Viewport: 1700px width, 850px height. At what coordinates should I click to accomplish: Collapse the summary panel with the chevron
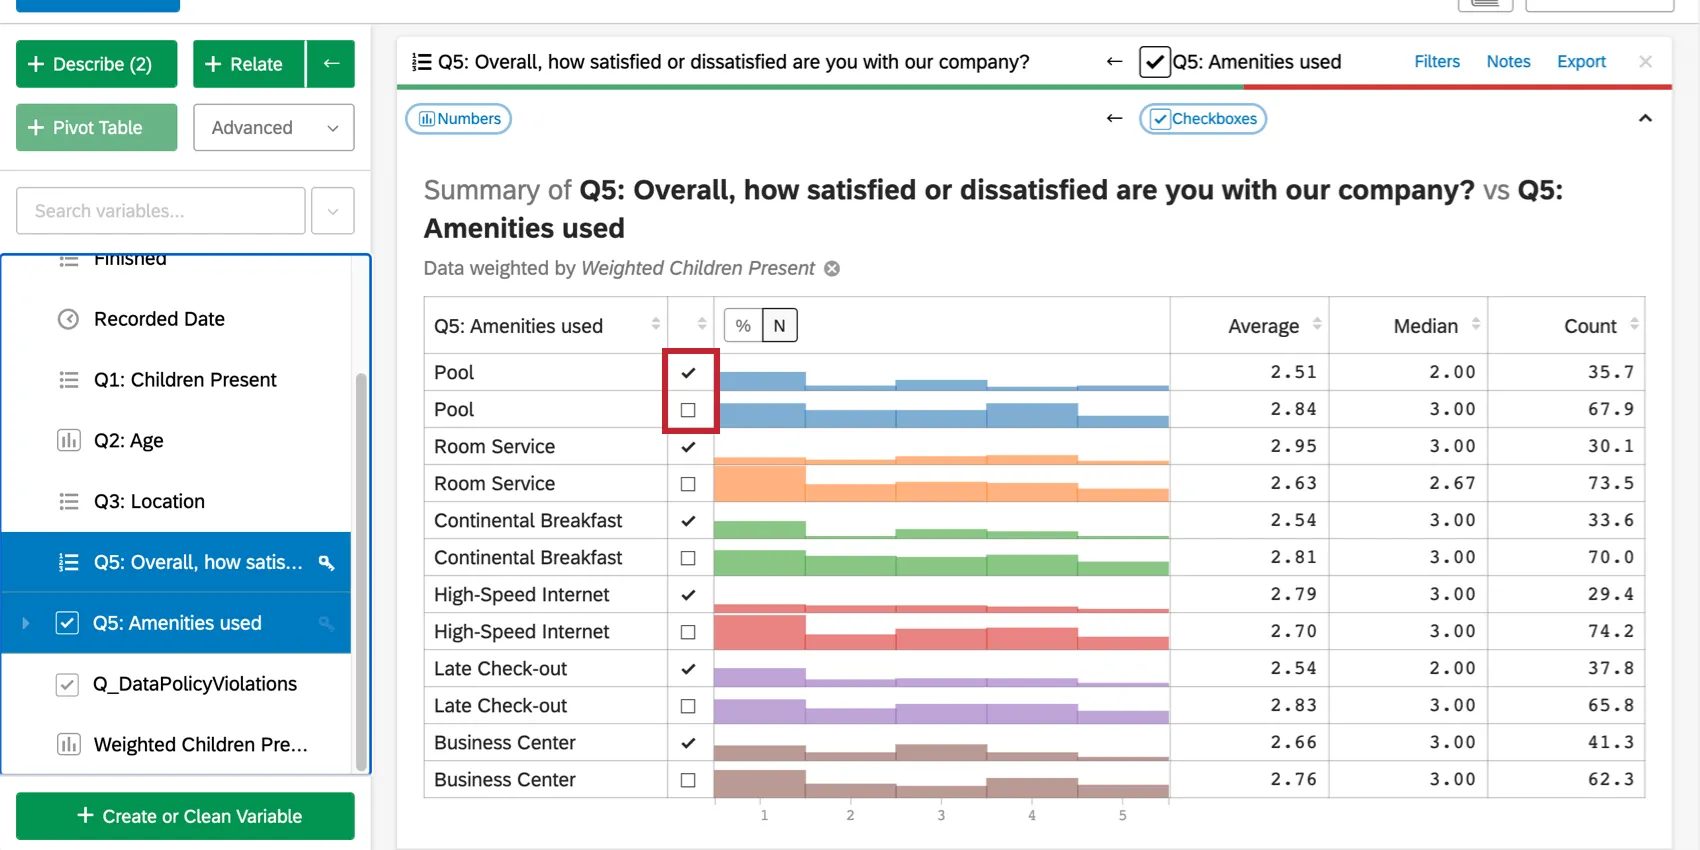1645,118
